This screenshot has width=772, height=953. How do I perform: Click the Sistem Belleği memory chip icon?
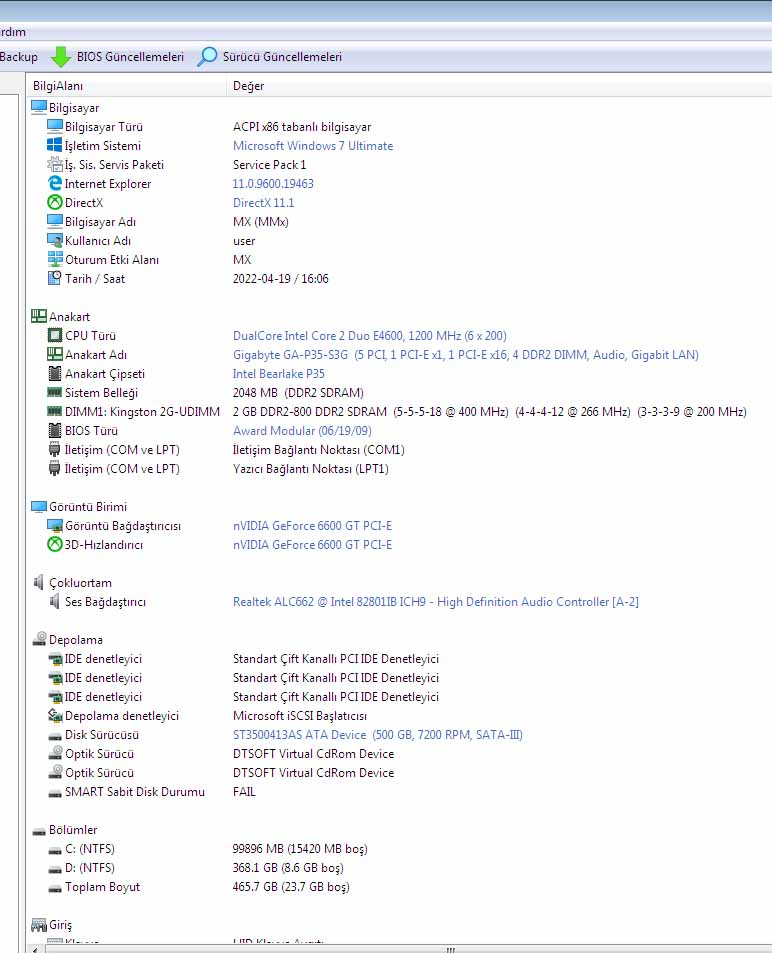55,393
